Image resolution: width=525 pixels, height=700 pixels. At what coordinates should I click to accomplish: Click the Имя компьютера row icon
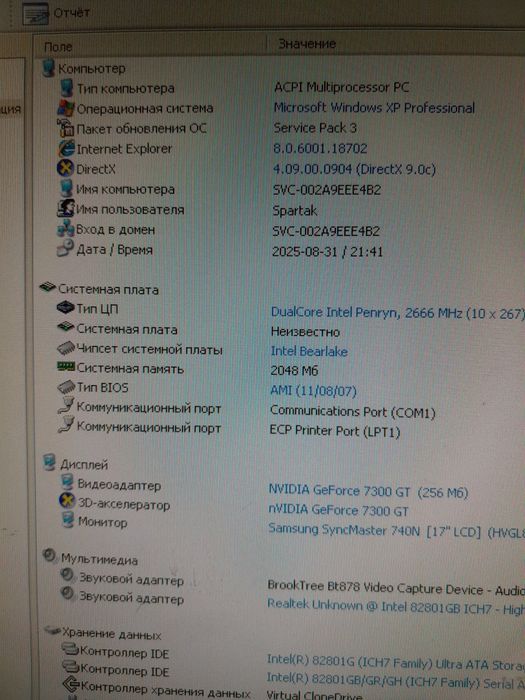(x=66, y=188)
